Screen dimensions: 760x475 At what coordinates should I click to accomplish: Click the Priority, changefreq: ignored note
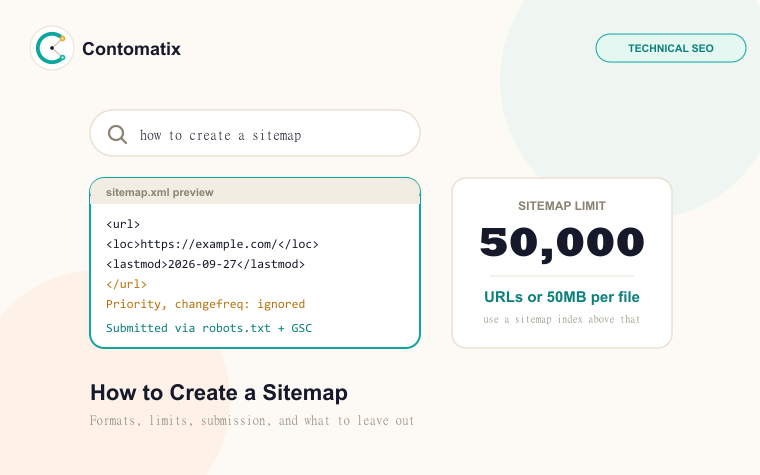point(206,304)
